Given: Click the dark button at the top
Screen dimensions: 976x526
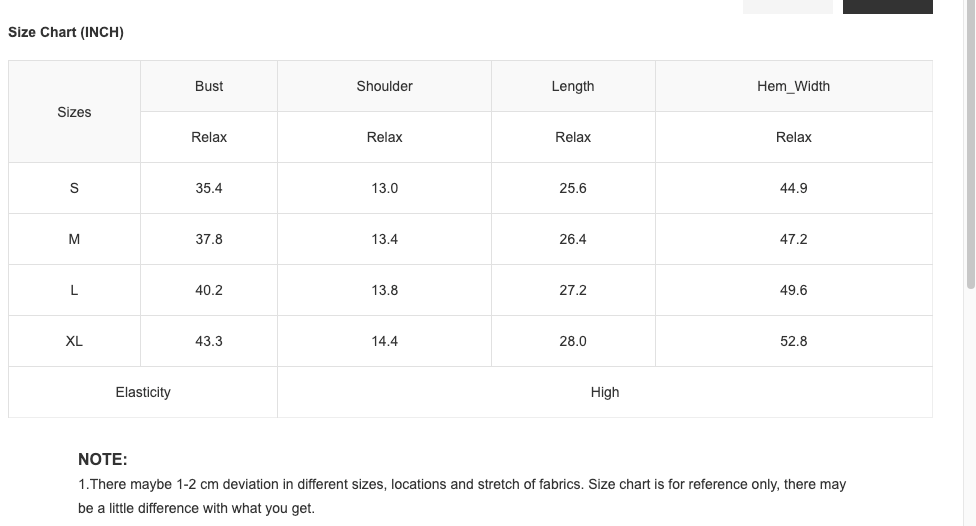Looking at the screenshot, I should click(x=887, y=6).
